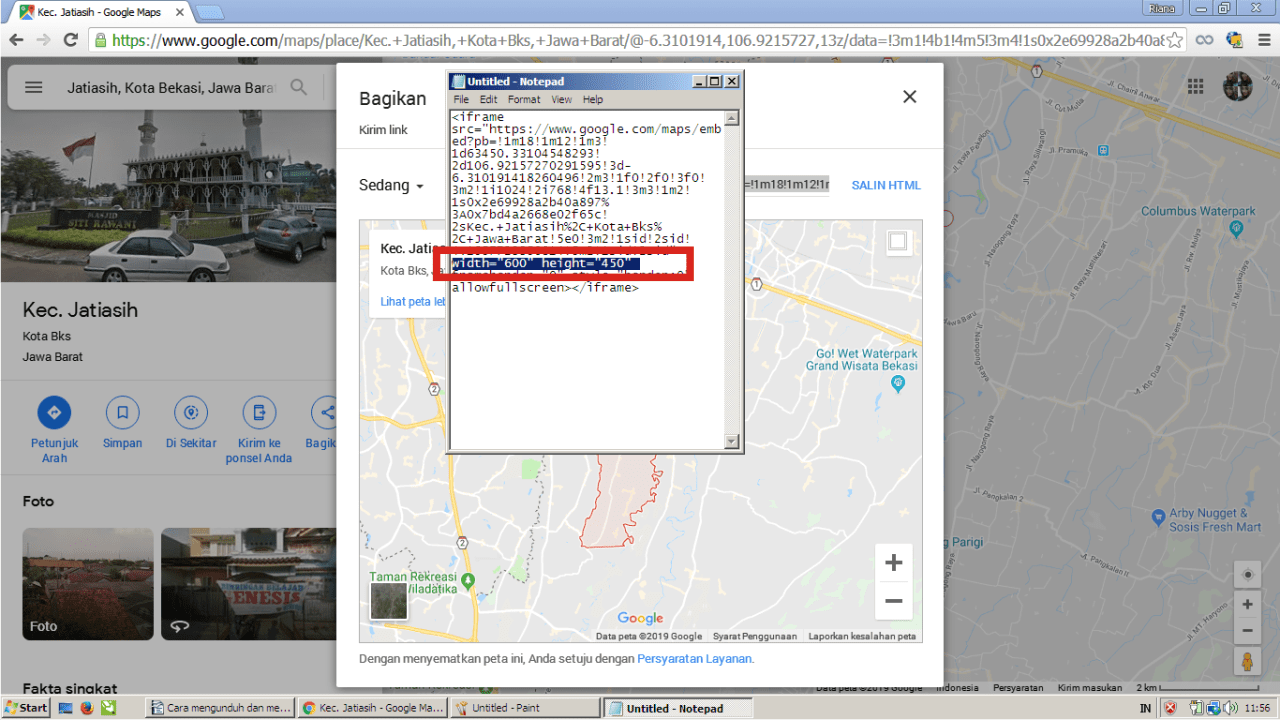The image size is (1280, 720).
Task: Click the new tab button in Chrome
Action: click(209, 12)
